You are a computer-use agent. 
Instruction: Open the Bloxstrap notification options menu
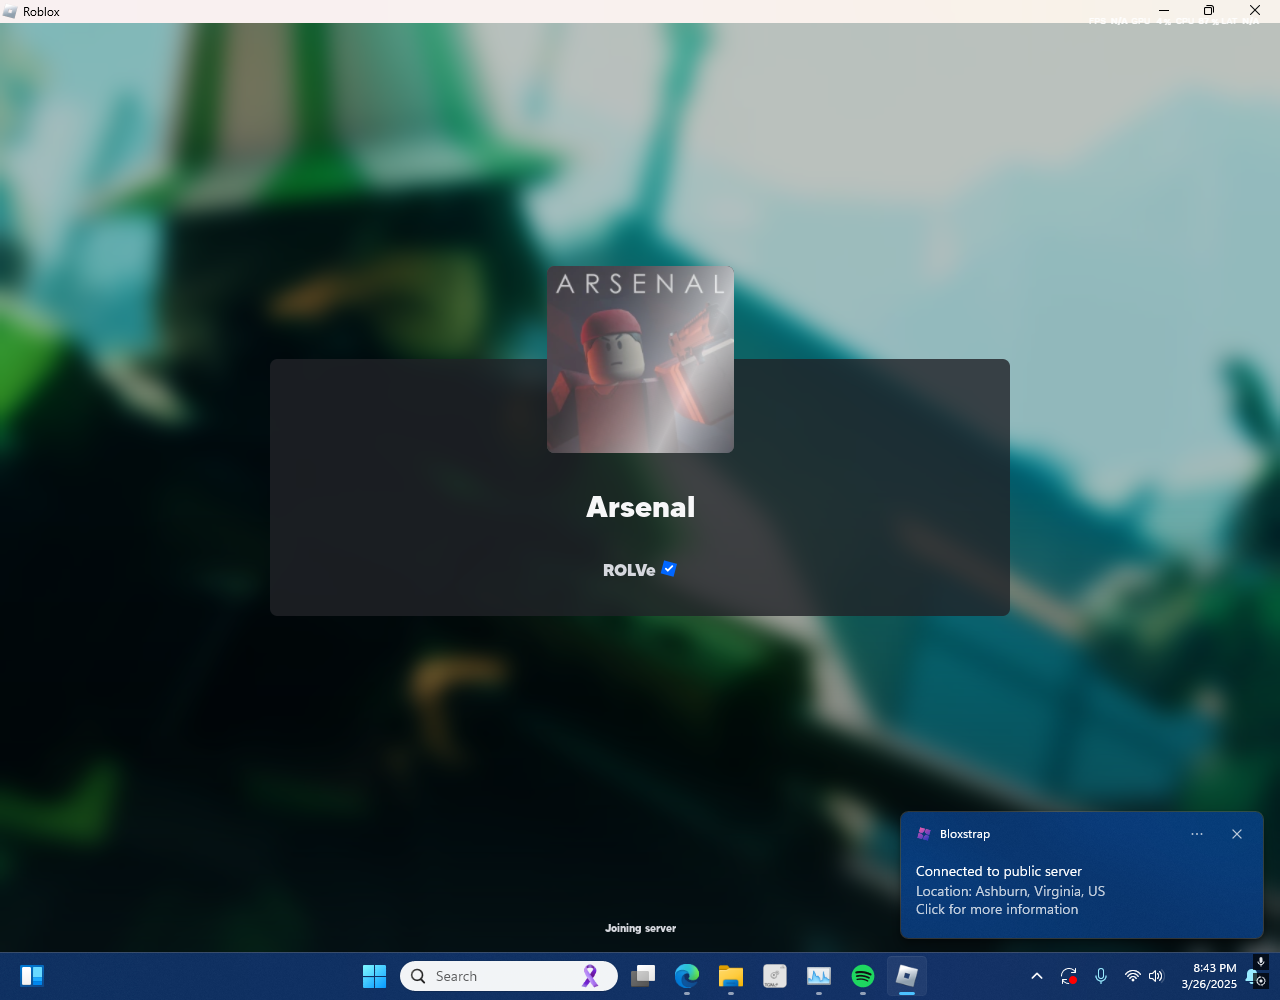[1197, 834]
